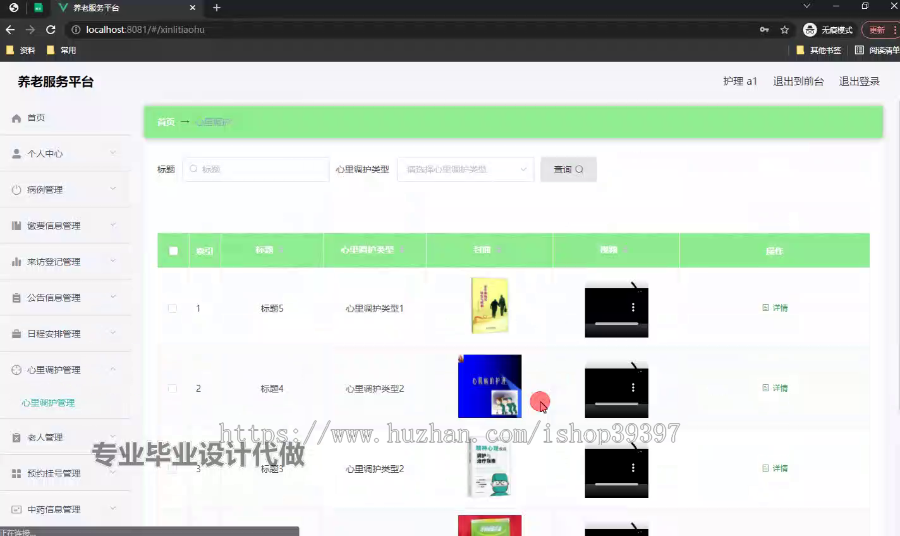
Task: Click the 公告信息管理 clipboard icon
Action: pyautogui.click(x=16, y=298)
